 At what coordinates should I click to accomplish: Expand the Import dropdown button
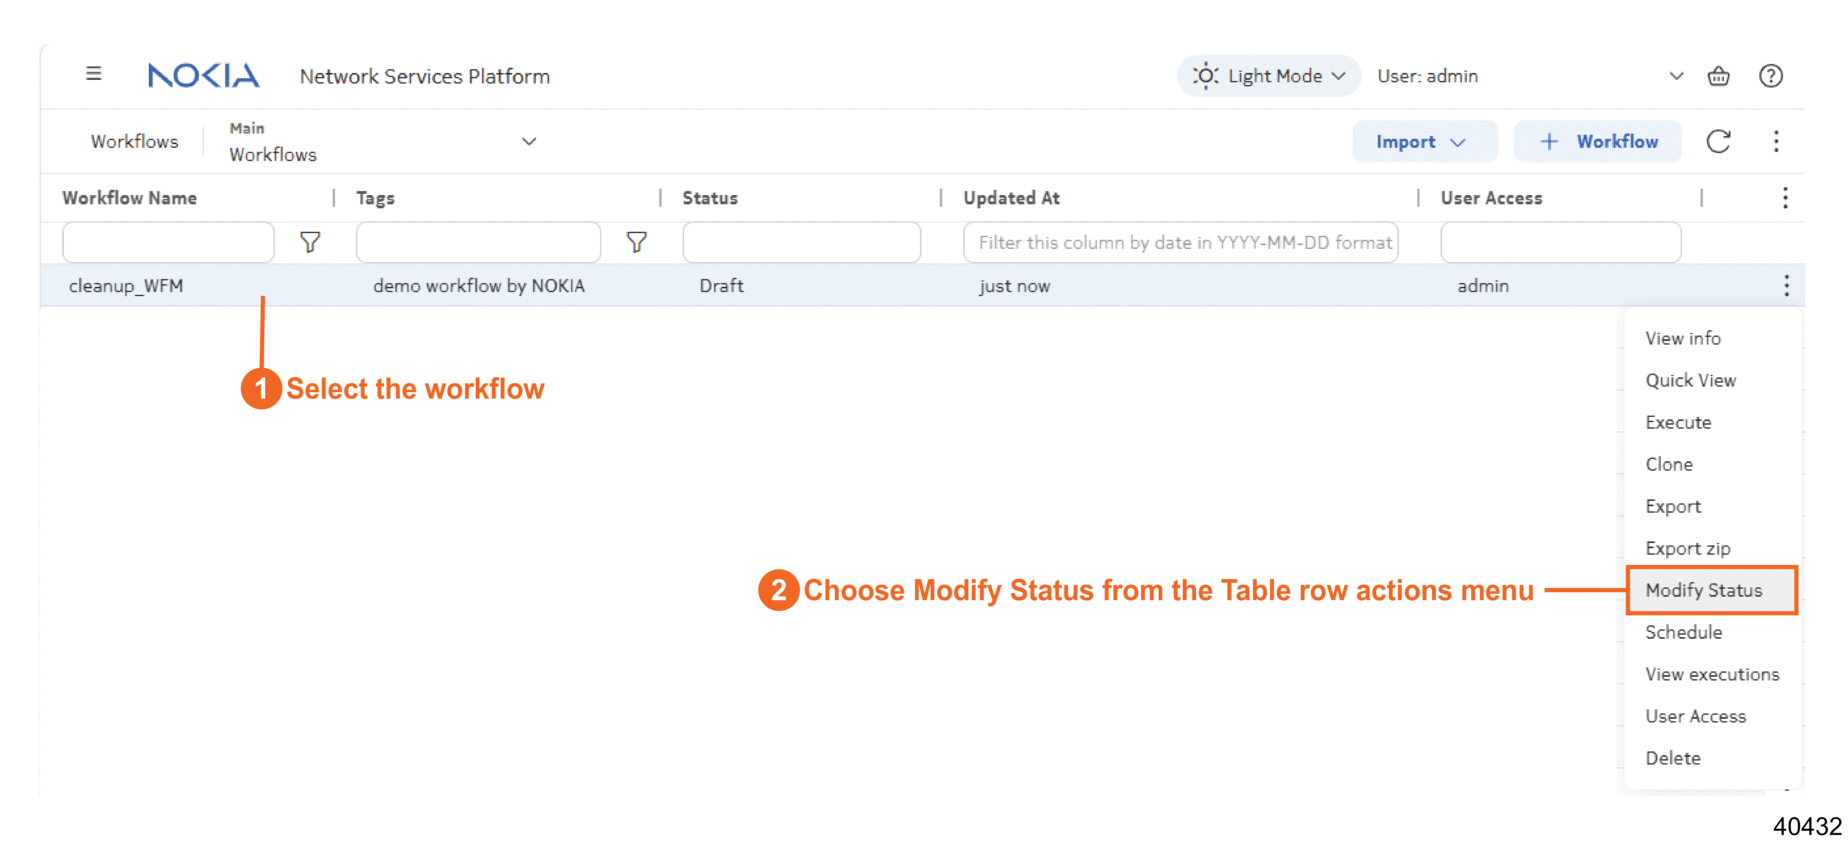(x=1424, y=142)
